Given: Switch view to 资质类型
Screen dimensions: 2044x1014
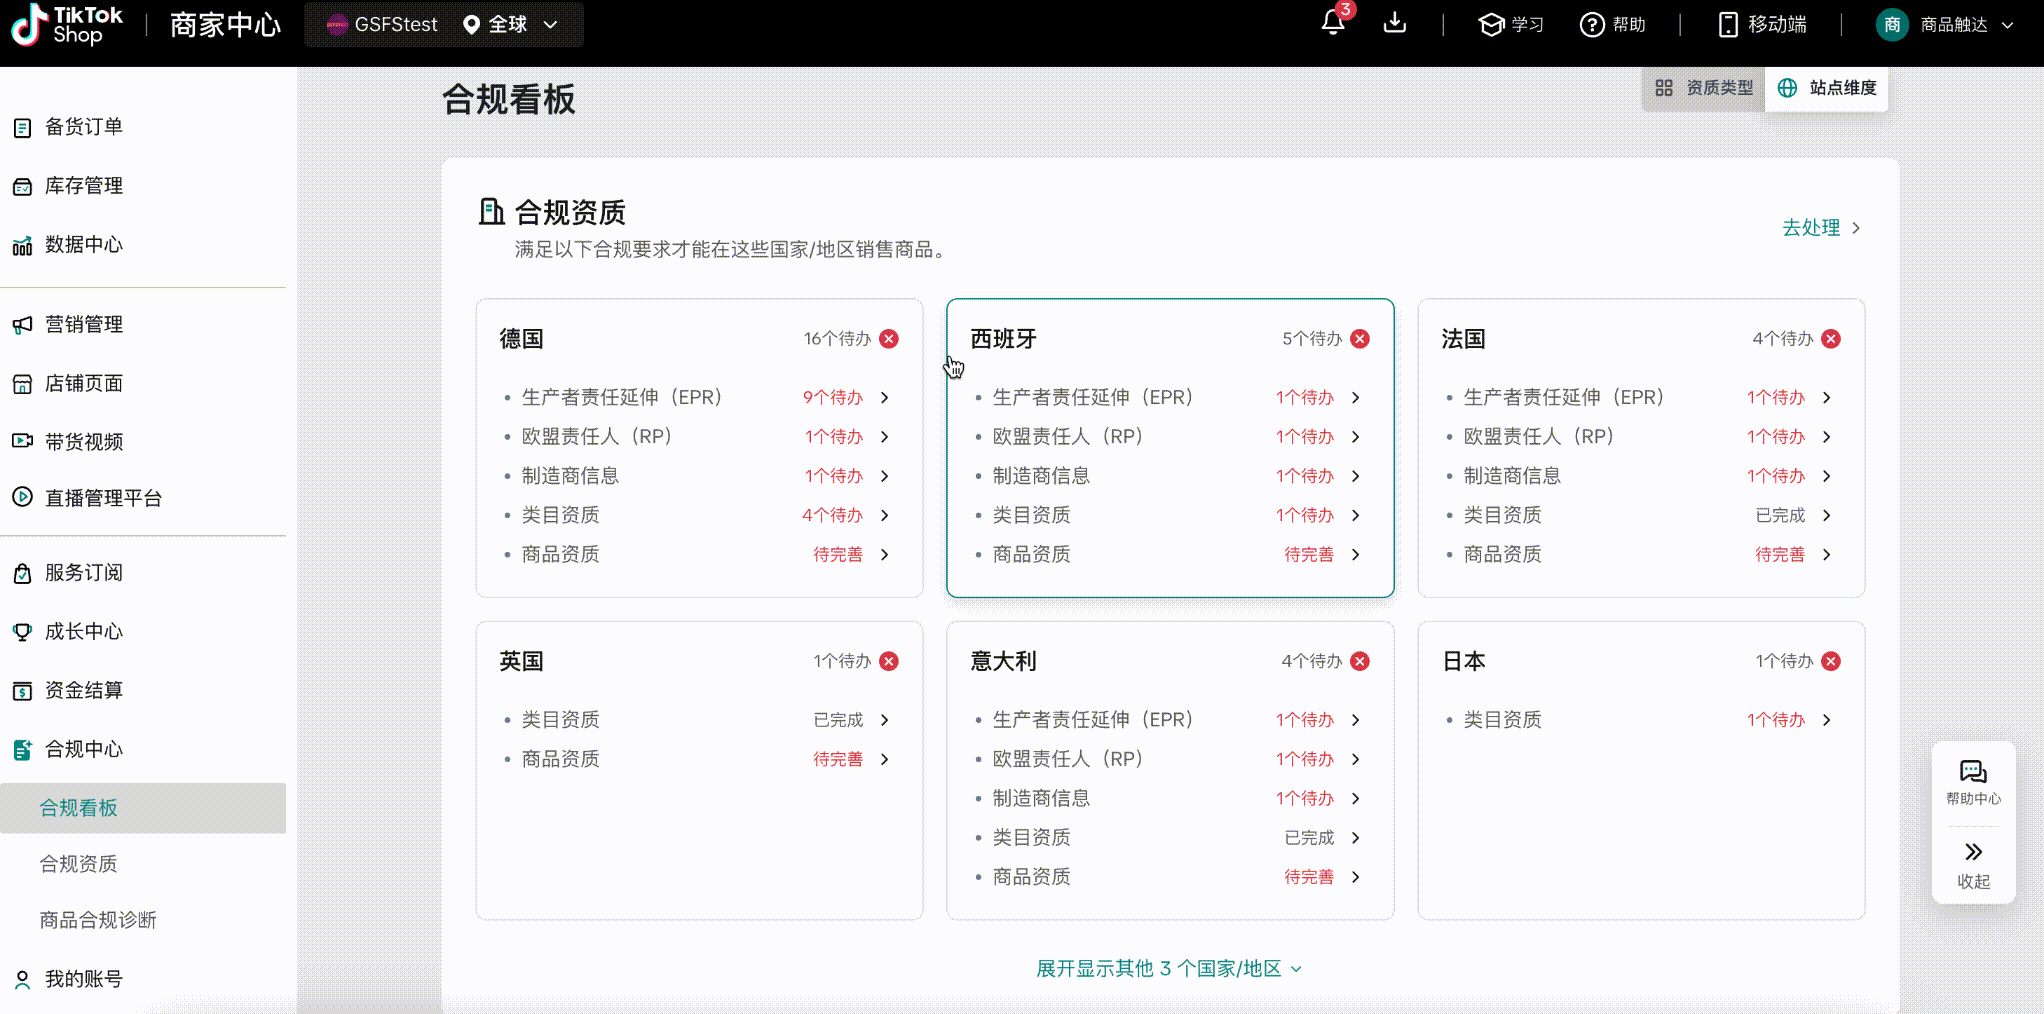Looking at the screenshot, I should click(1704, 88).
